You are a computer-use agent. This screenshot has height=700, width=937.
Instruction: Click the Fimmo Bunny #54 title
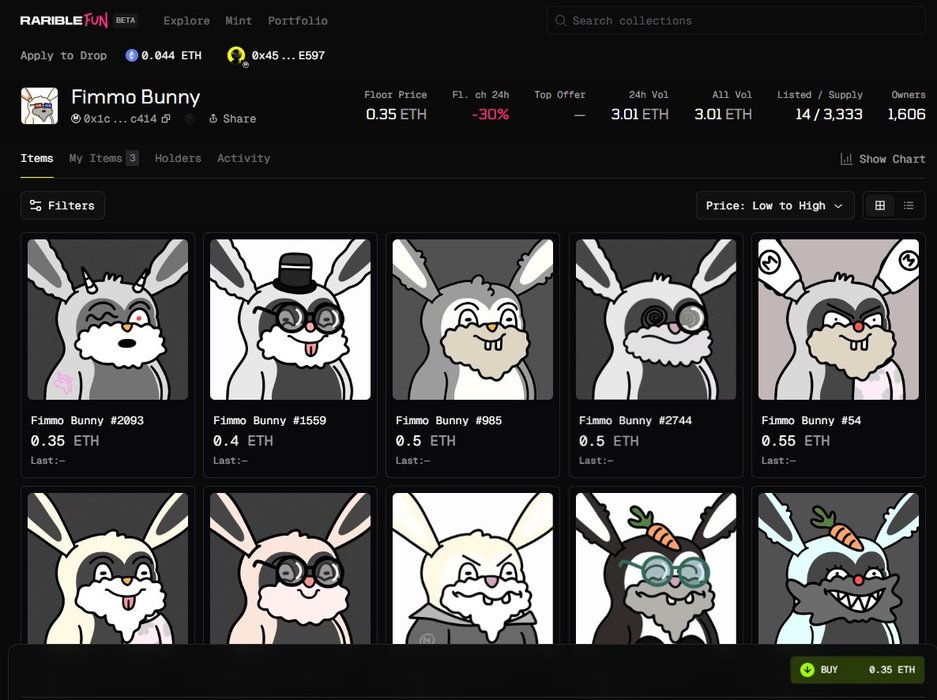click(x=811, y=420)
